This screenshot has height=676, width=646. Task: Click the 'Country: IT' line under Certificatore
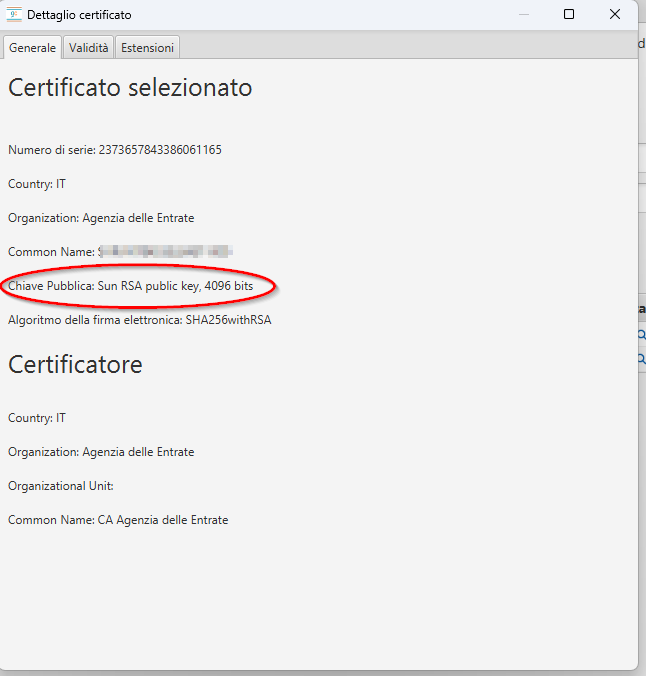coord(37,418)
